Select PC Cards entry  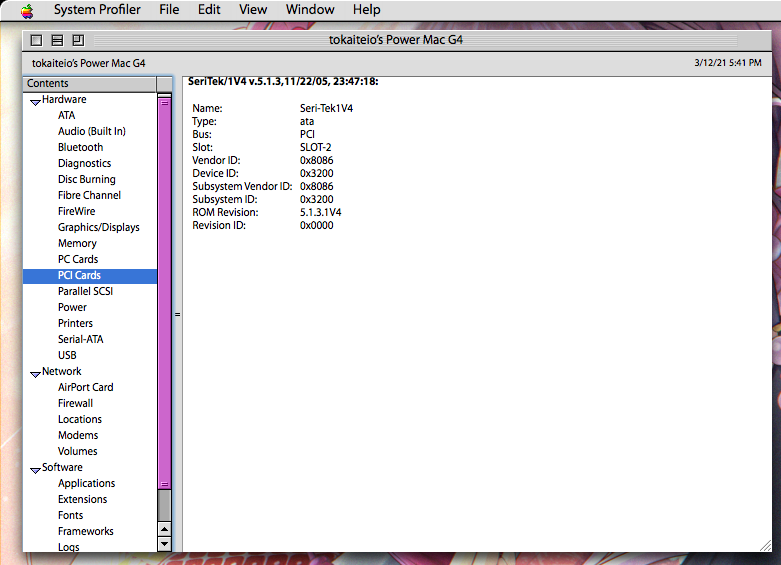point(78,259)
